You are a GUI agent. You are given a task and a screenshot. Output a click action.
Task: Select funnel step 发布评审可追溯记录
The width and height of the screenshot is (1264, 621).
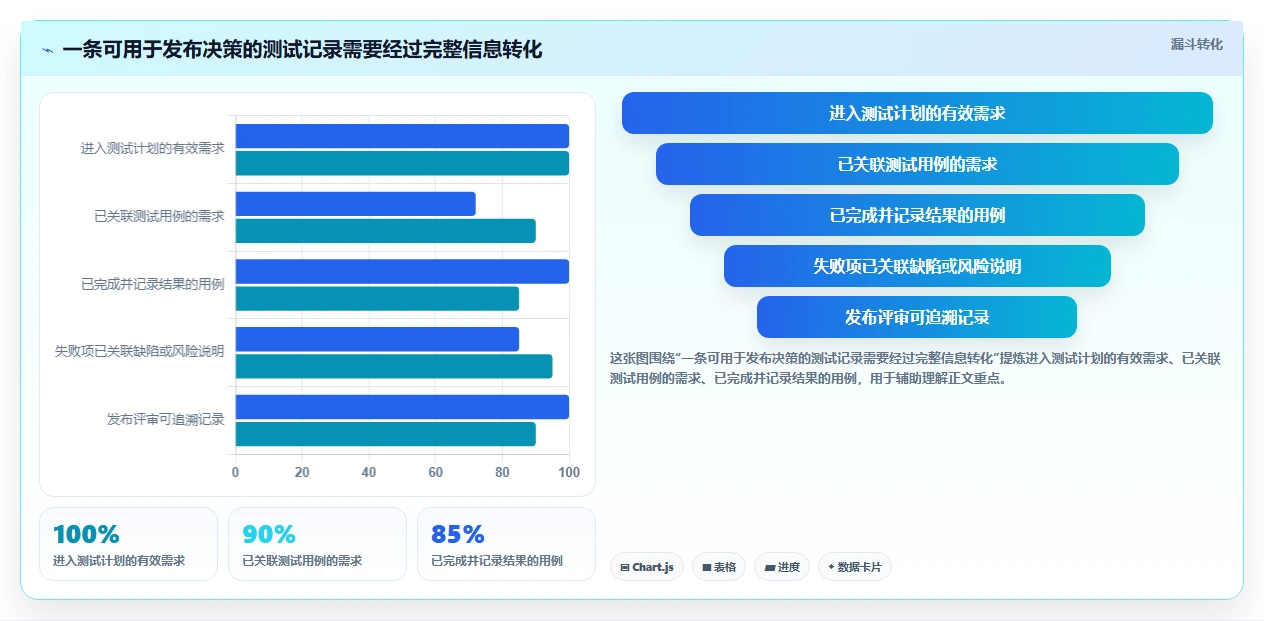click(917, 317)
